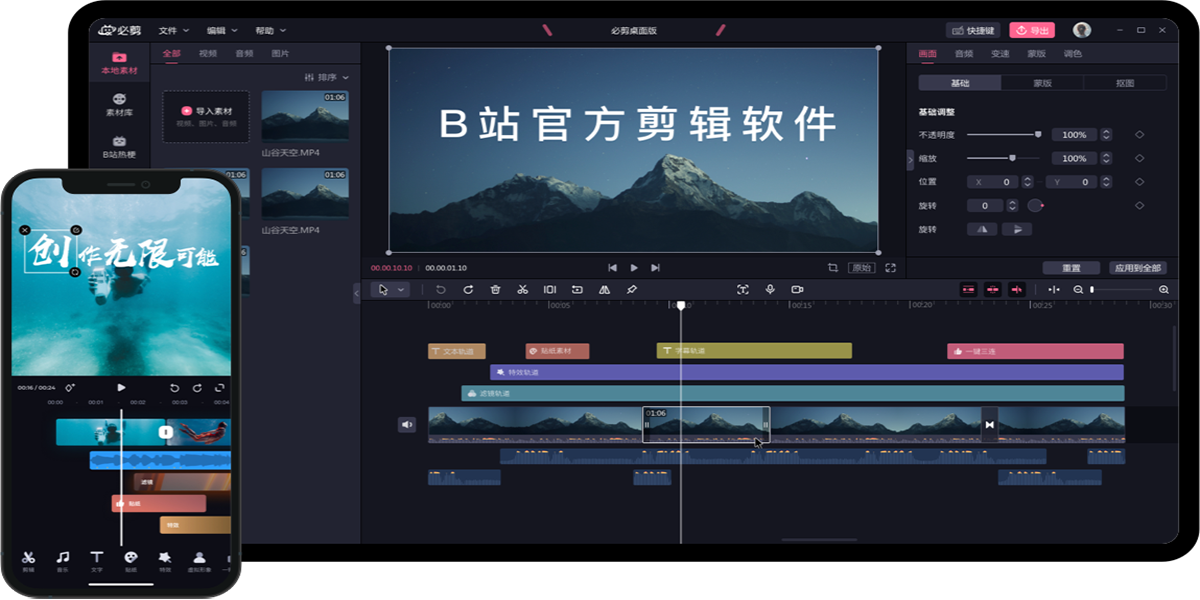The width and height of the screenshot is (1200, 600).
Task: Click the zoom-in magnifier on timeline
Action: [x=1163, y=289]
